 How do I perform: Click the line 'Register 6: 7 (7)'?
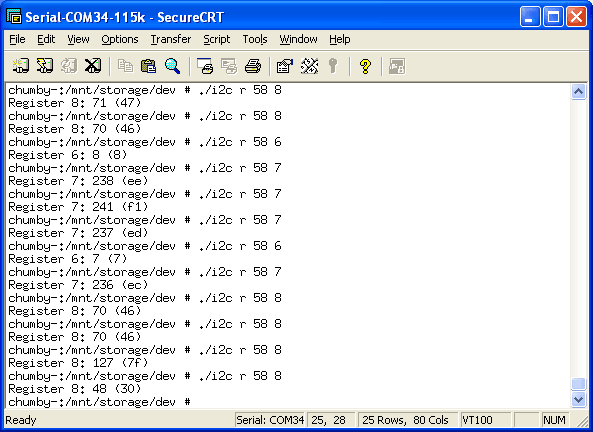point(68,259)
